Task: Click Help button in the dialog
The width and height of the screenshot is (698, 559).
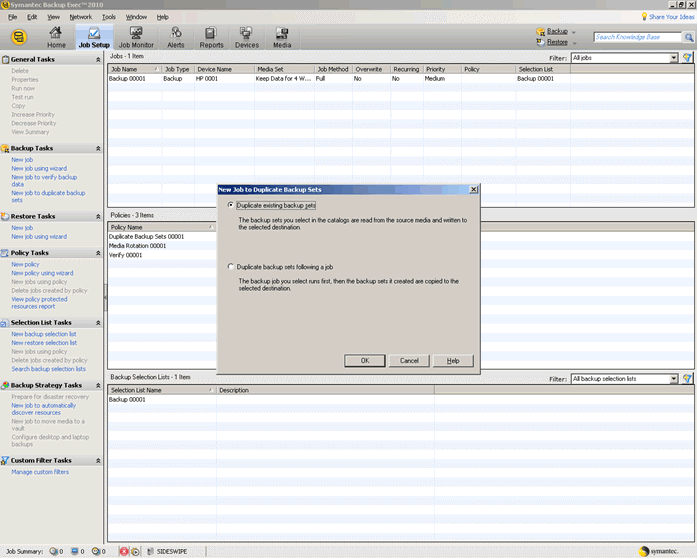Action: click(x=453, y=361)
